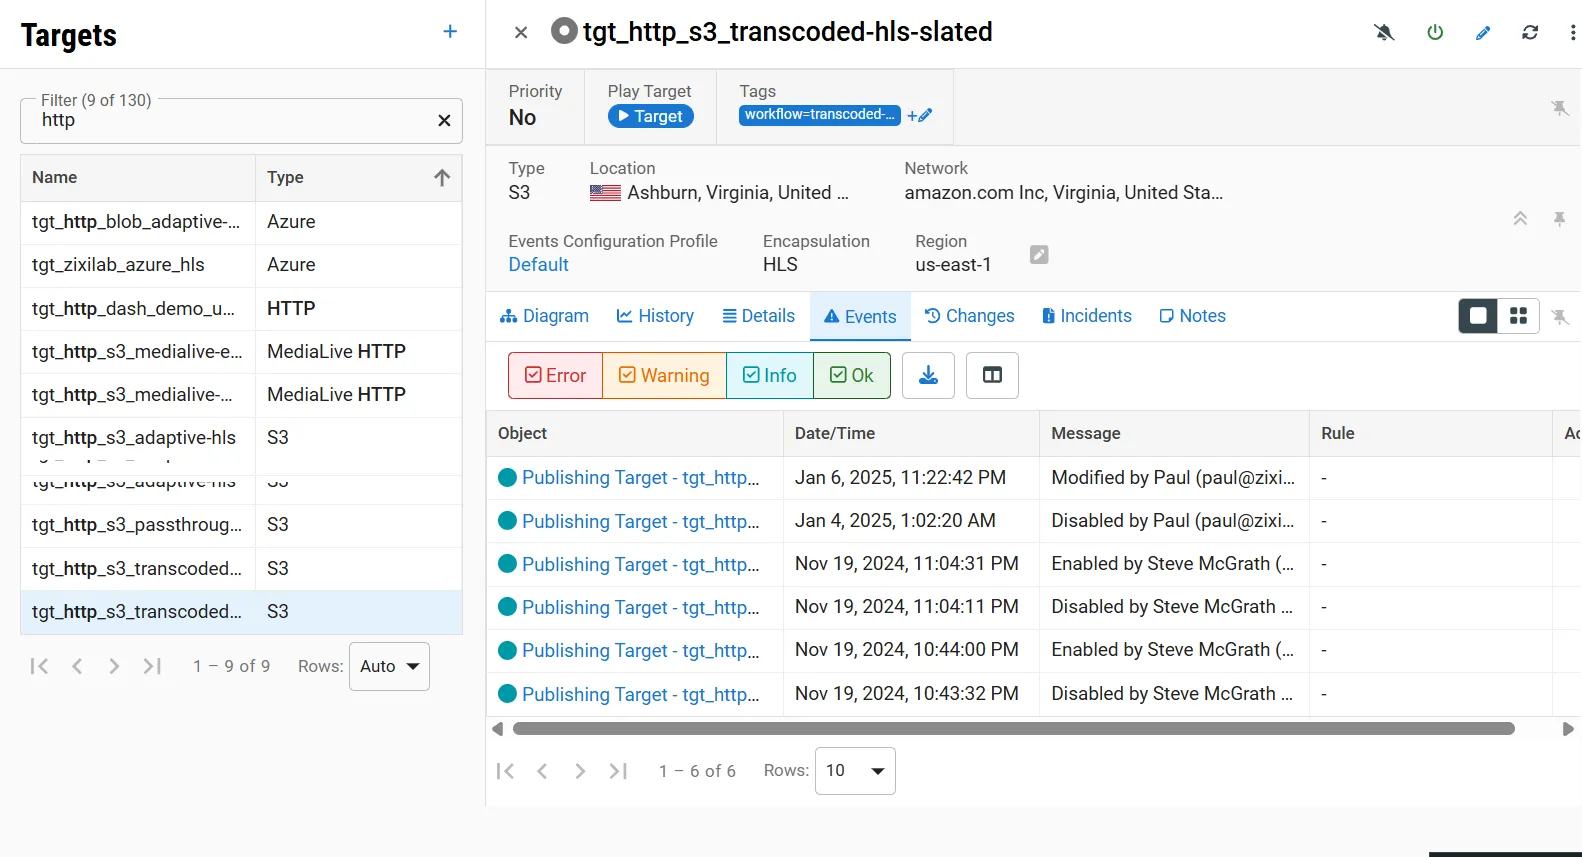Toggle the green power enable icon
Viewport: 1582px width, 857px height.
point(1435,33)
